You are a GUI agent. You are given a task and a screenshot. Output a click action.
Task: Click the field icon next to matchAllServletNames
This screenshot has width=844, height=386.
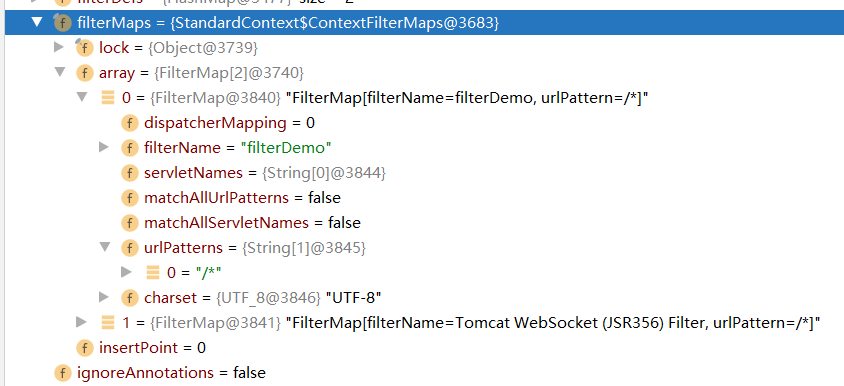pos(130,222)
